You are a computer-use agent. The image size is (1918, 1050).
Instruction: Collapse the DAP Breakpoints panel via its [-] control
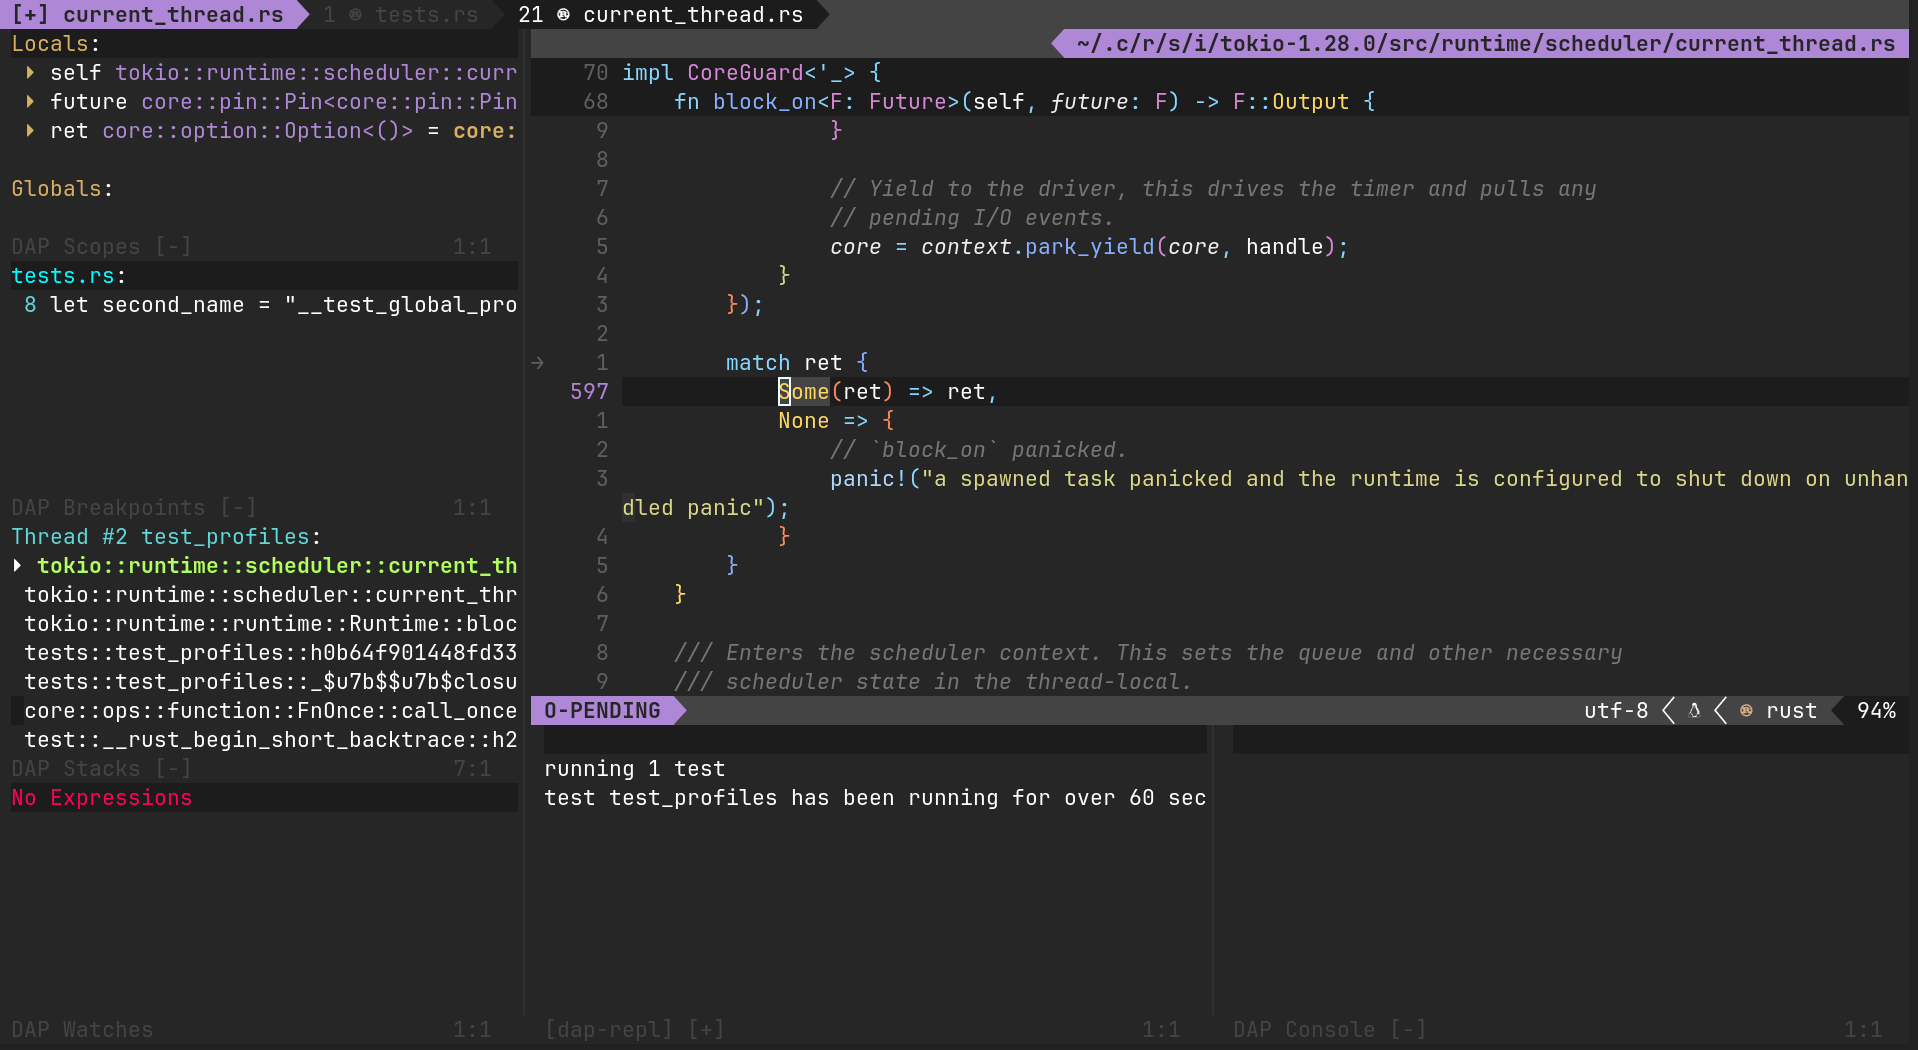(x=239, y=507)
